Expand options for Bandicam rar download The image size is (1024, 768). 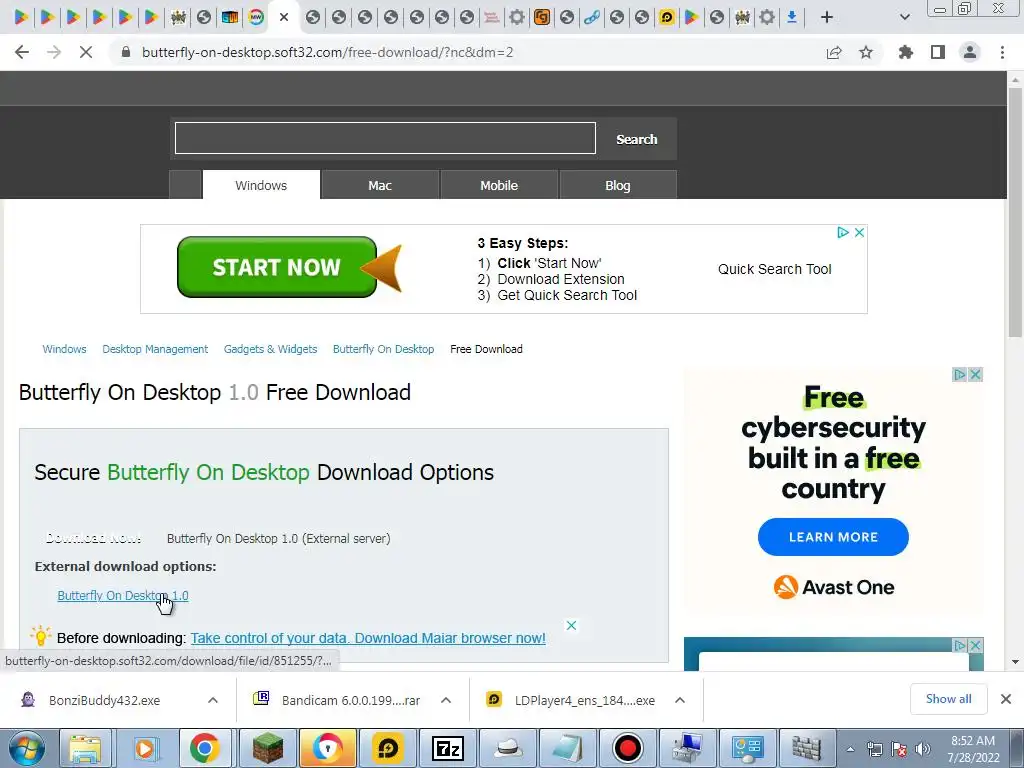tap(446, 700)
